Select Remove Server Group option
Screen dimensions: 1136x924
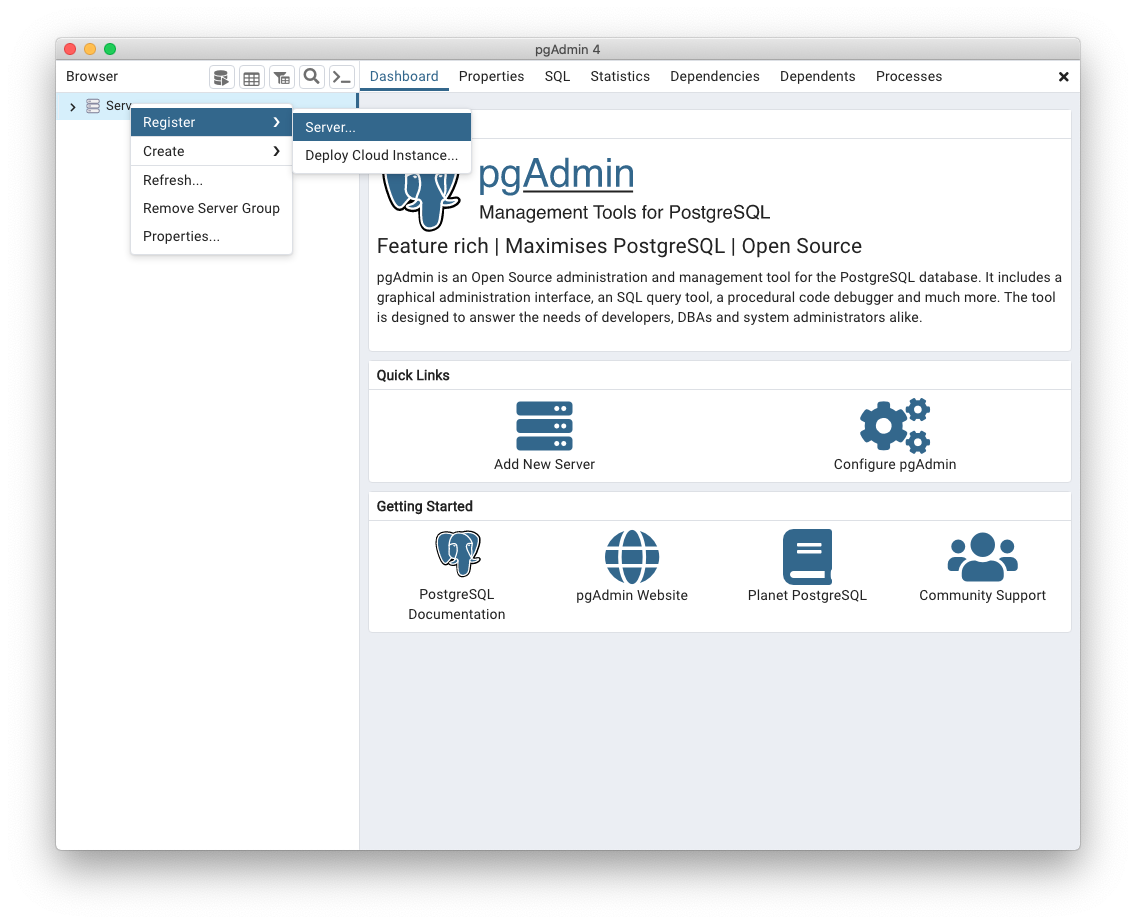[x=211, y=208]
